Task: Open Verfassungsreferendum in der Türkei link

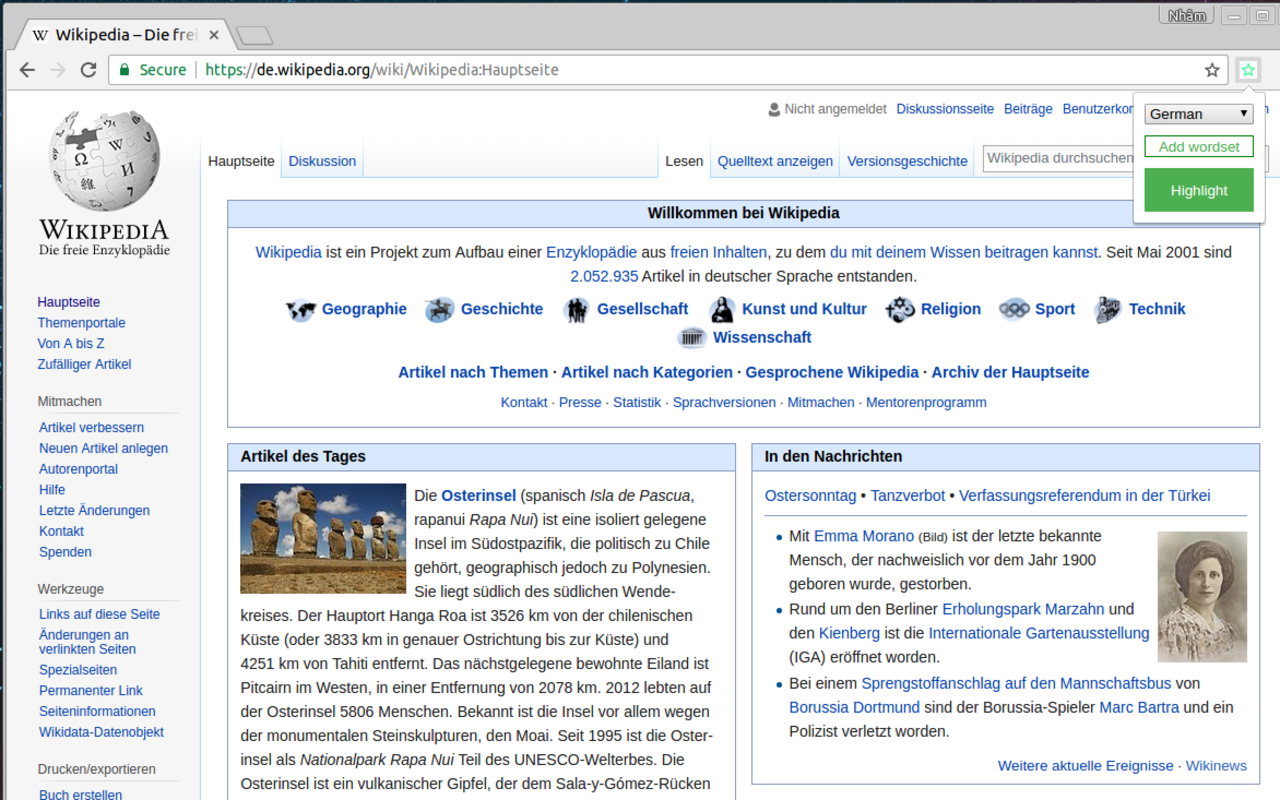Action: 1084,496
